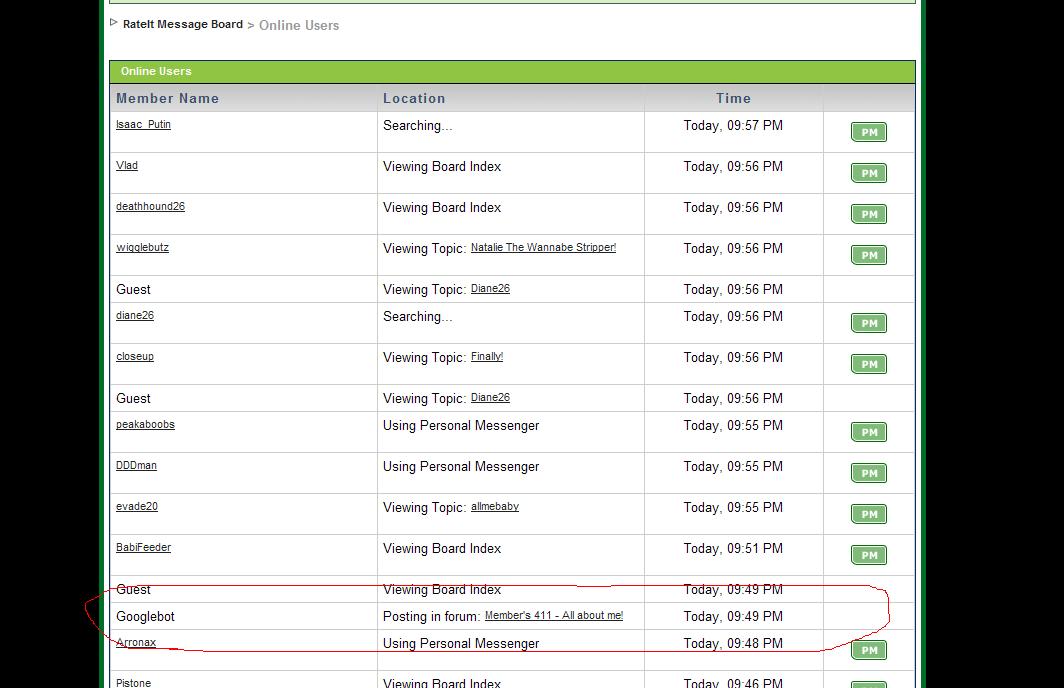This screenshot has width=1064, height=688.
Task: Open Isaac_Putin member profile
Action: tap(143, 125)
